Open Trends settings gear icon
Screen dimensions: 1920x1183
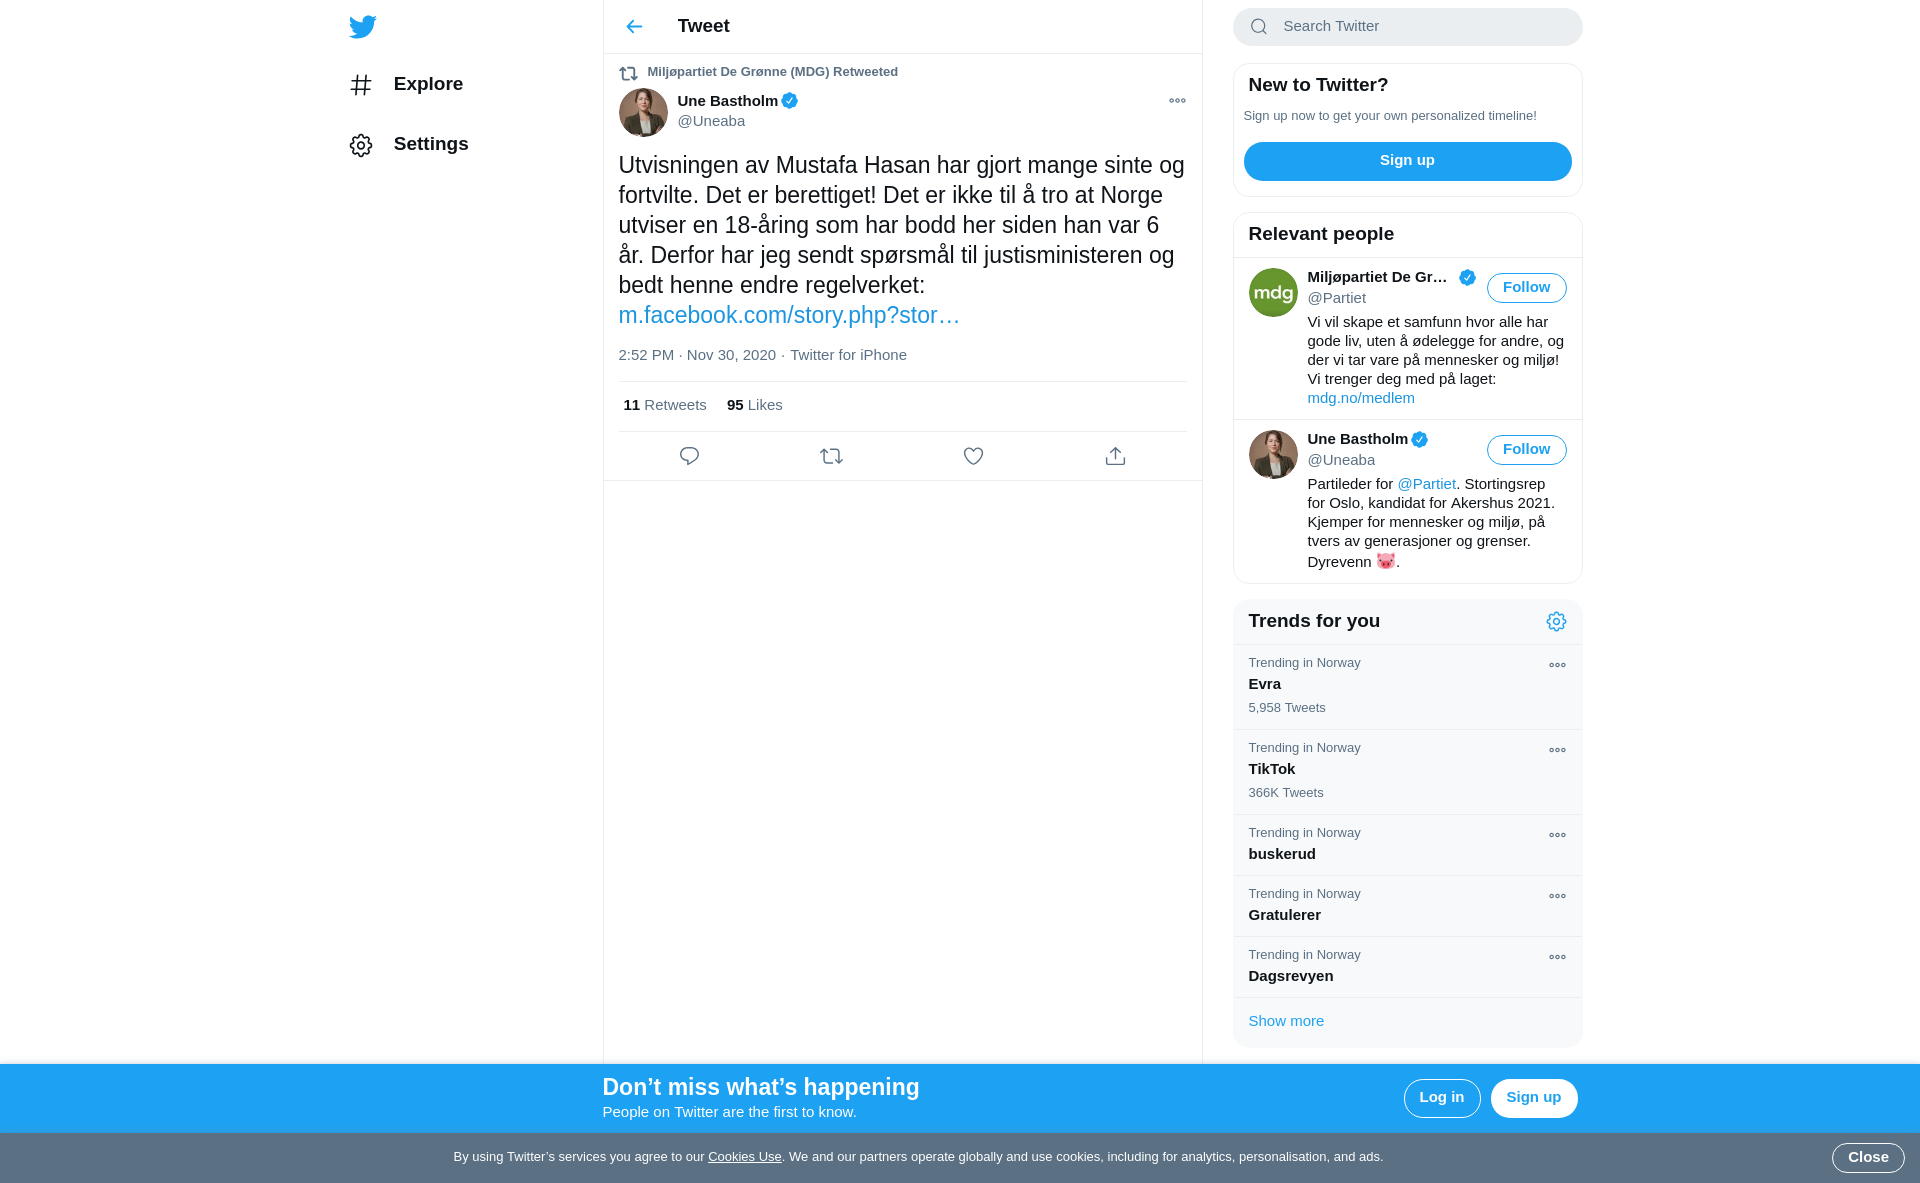click(1556, 622)
